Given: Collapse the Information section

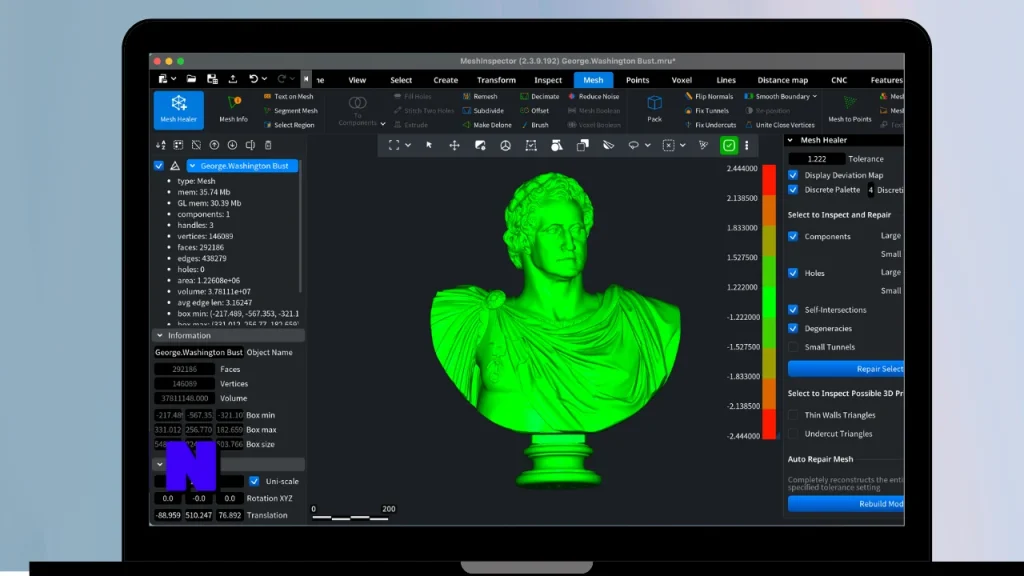Looking at the screenshot, I should pos(160,336).
